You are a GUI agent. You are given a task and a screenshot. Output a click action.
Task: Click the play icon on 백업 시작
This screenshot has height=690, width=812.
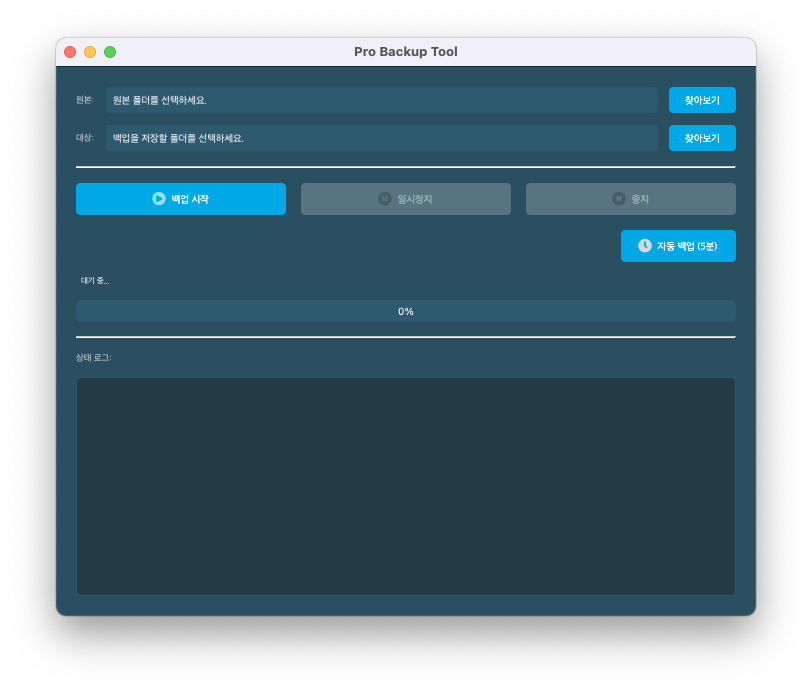[158, 199]
